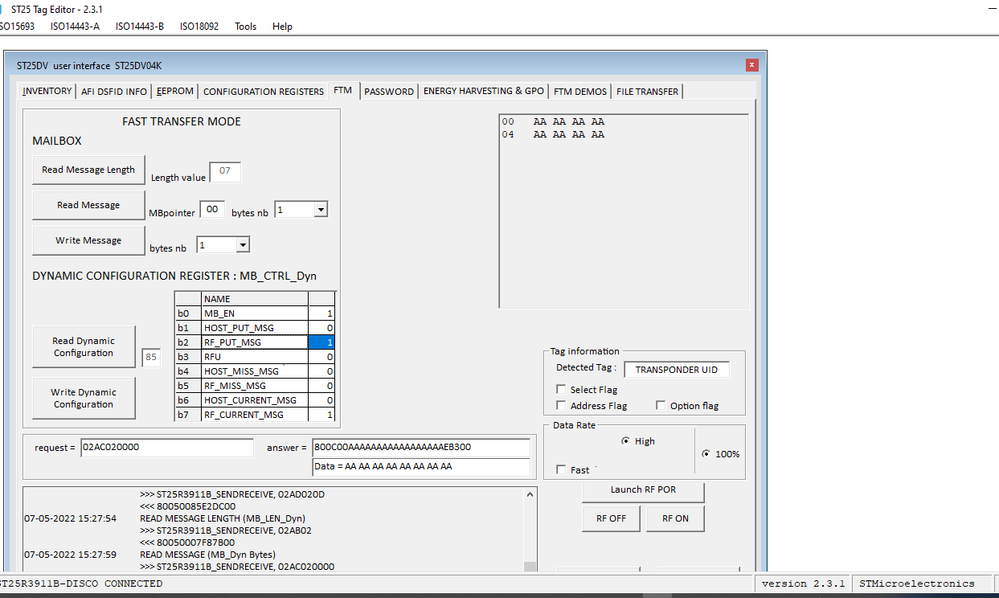Open the ISO15693 menu
This screenshot has width=999, height=598.
pyautogui.click(x=17, y=26)
